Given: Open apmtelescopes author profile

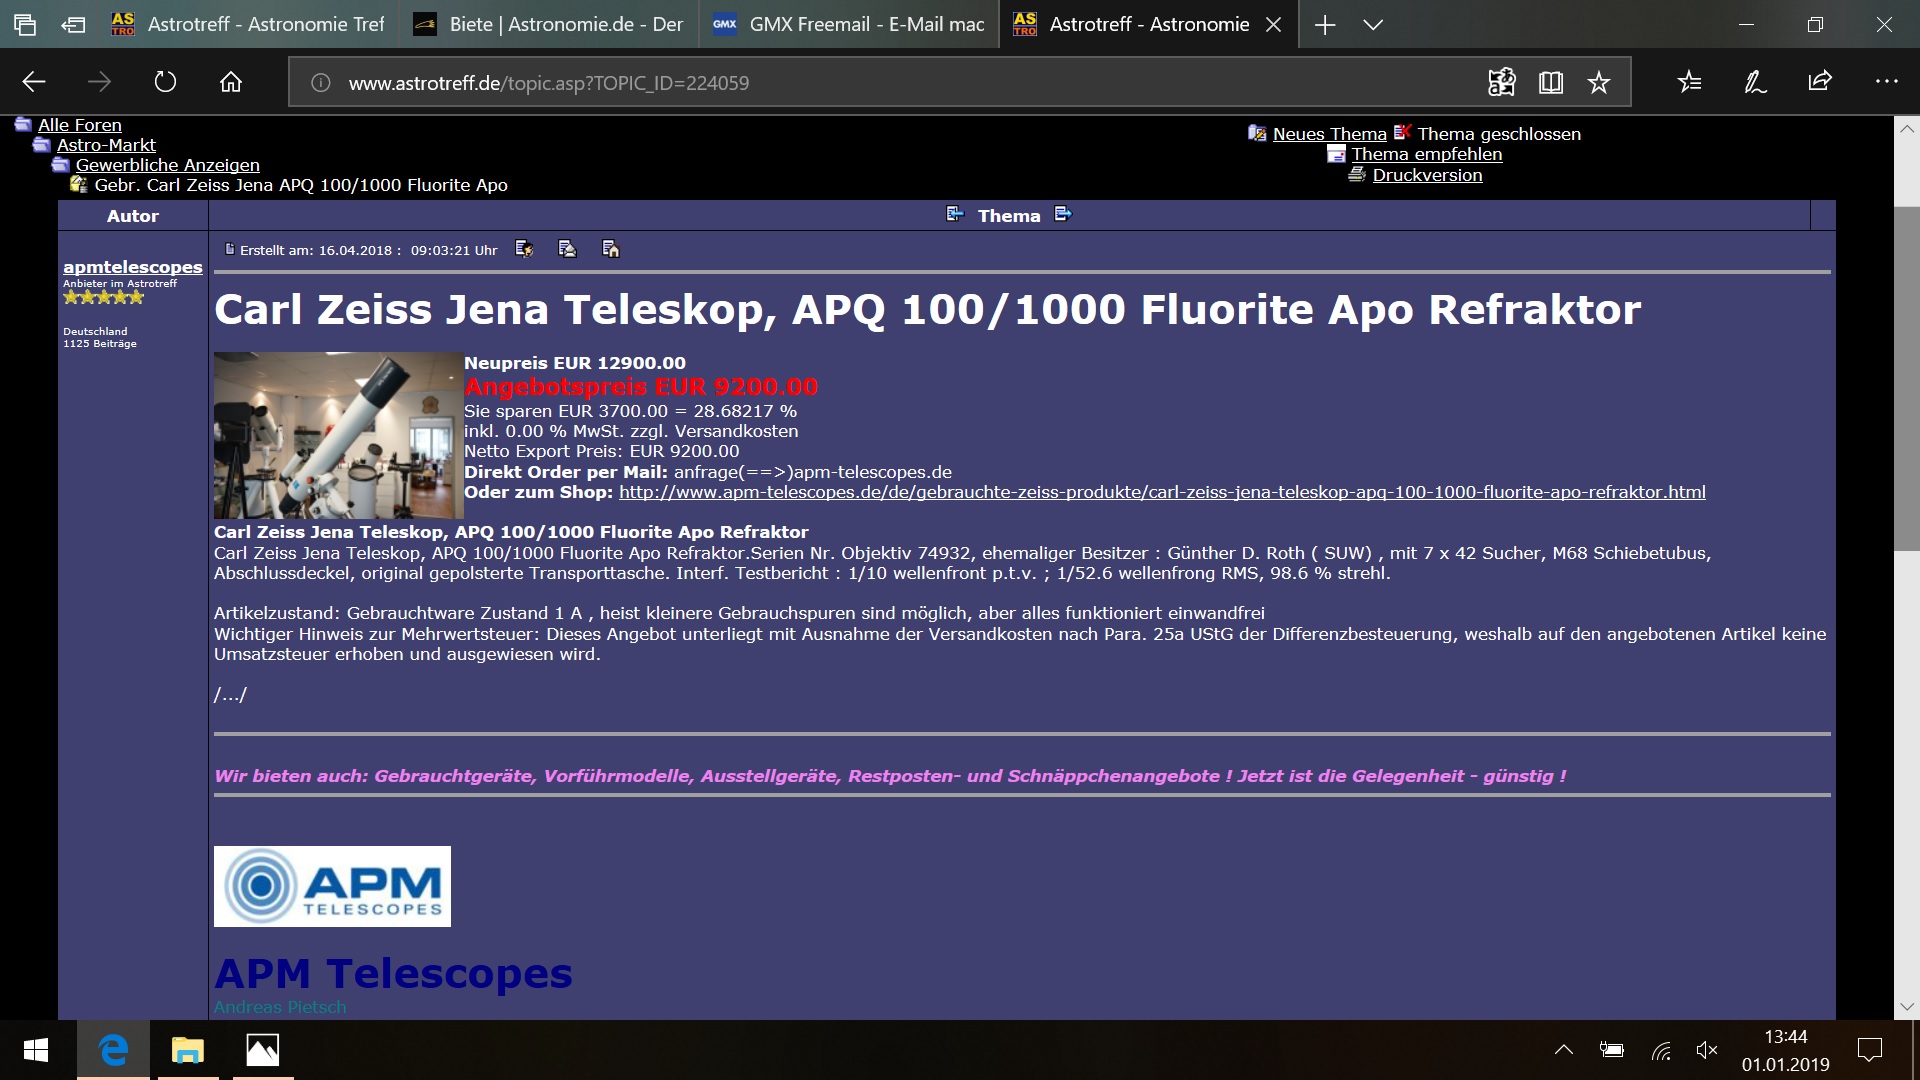Looking at the screenshot, I should click(133, 267).
